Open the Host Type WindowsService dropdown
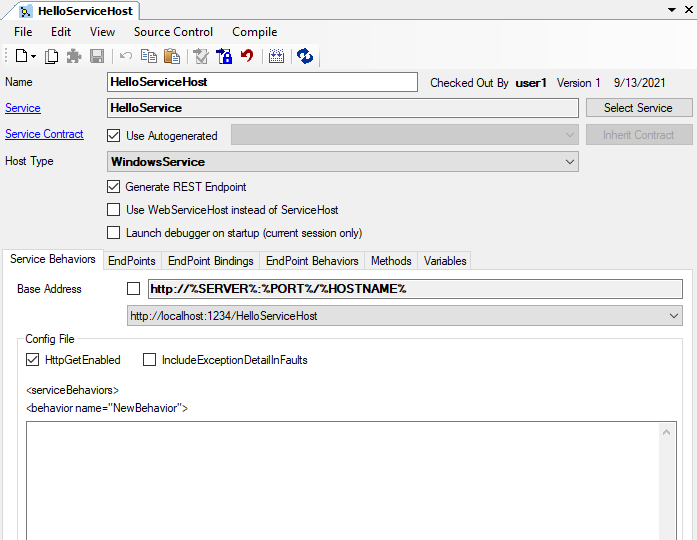Viewport: 697px width, 540px height. (x=343, y=162)
